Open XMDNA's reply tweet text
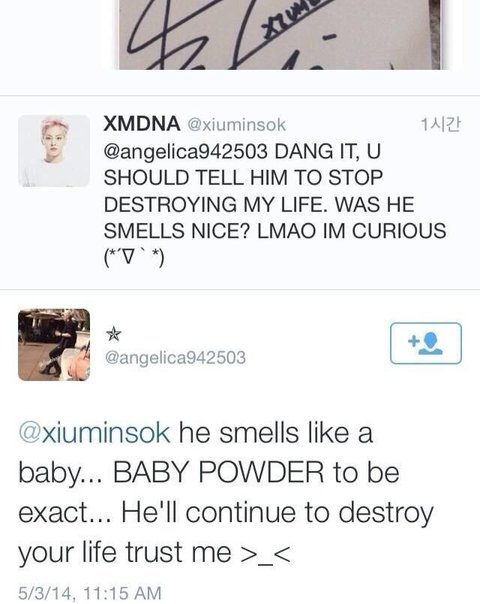Screen dimensions: 480x604 (x=275, y=205)
